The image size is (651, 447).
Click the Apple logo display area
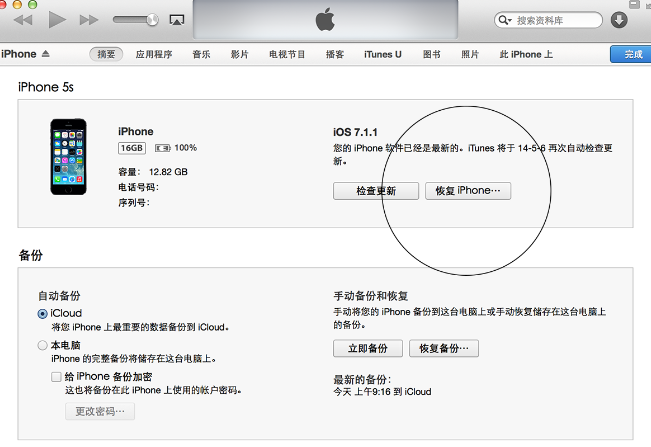tap(325, 20)
